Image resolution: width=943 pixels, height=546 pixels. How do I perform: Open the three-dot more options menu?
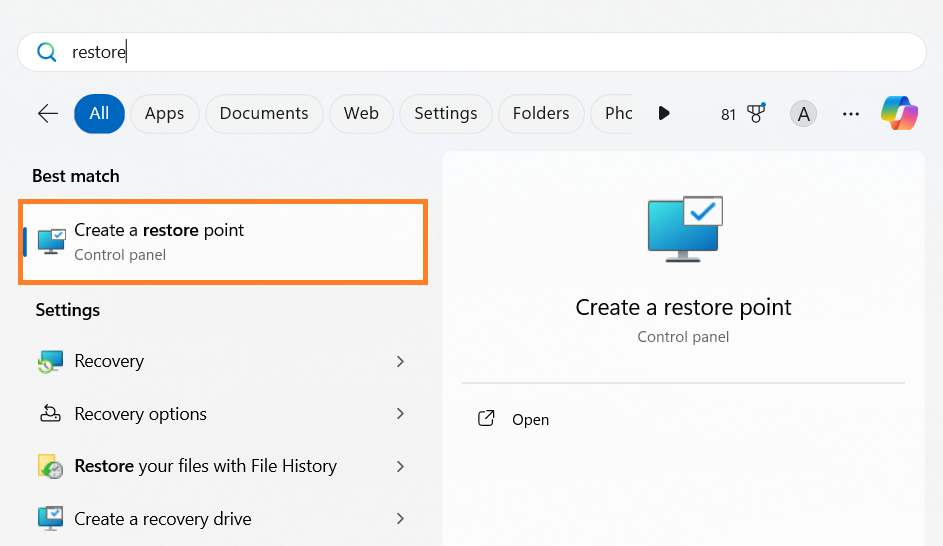[x=851, y=114]
